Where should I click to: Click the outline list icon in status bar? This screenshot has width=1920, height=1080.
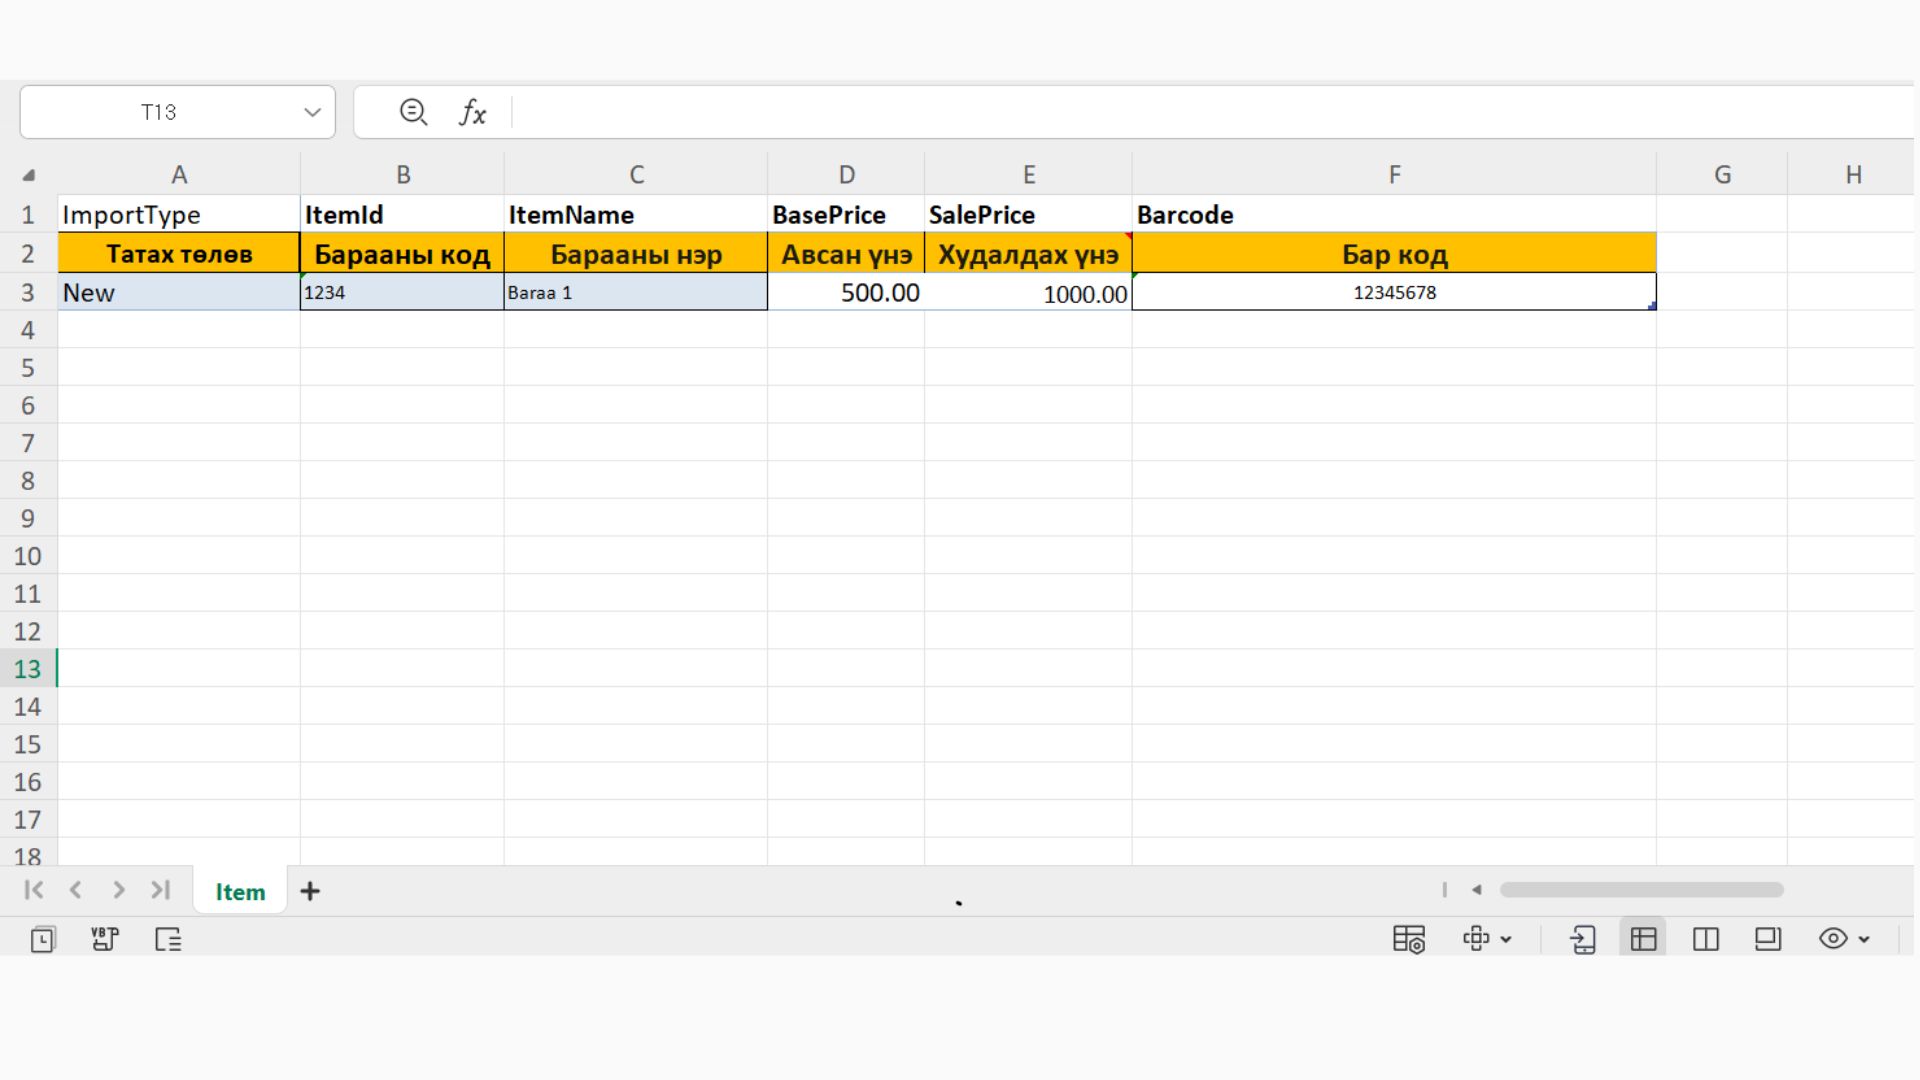pyautogui.click(x=168, y=939)
